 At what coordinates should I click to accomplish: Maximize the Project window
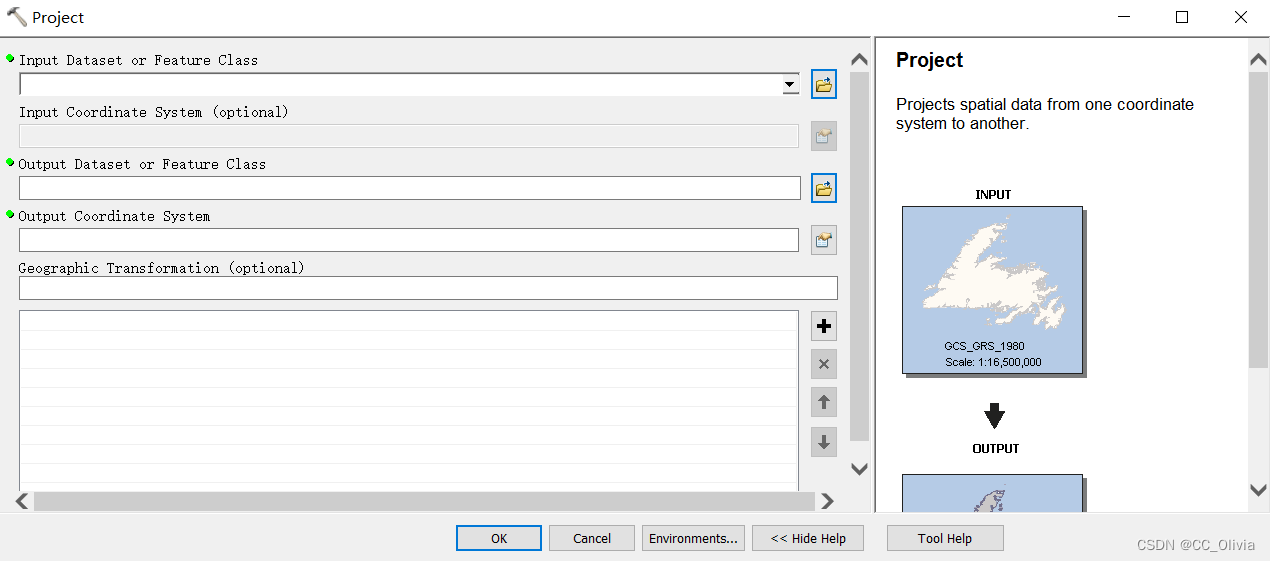pos(1182,17)
